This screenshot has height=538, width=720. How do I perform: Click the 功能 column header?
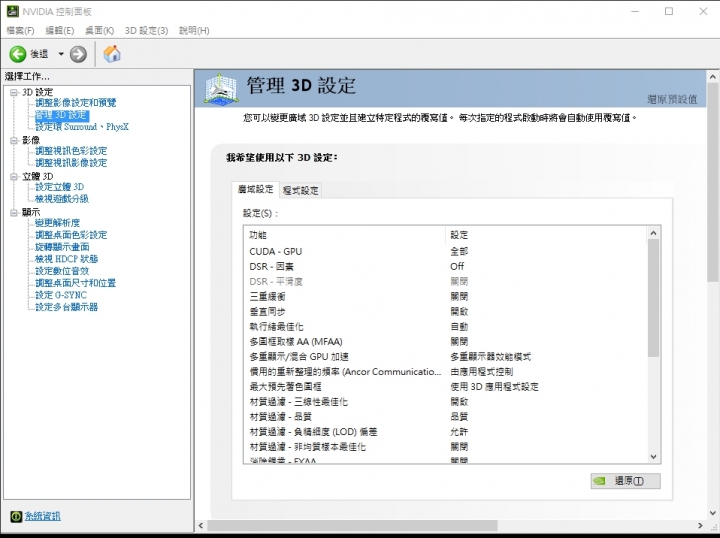point(344,235)
